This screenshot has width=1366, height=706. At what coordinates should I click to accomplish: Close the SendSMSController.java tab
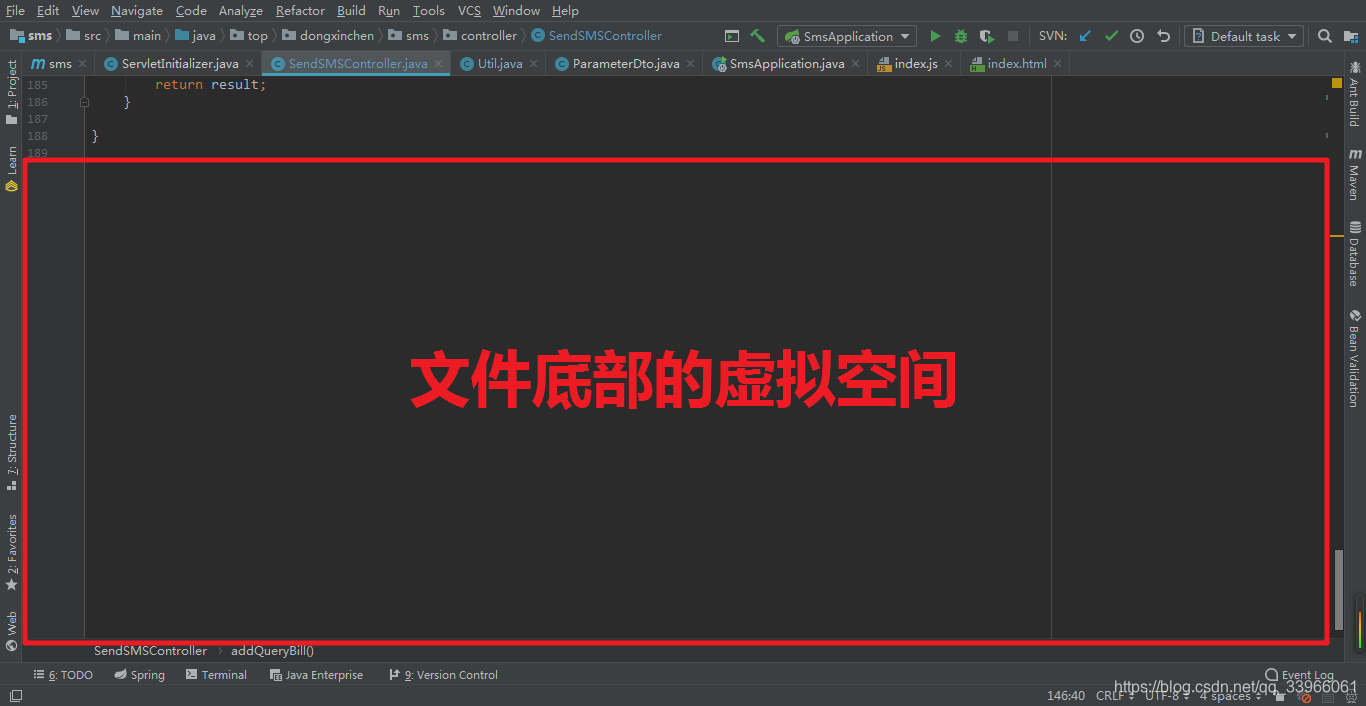pyautogui.click(x=439, y=63)
